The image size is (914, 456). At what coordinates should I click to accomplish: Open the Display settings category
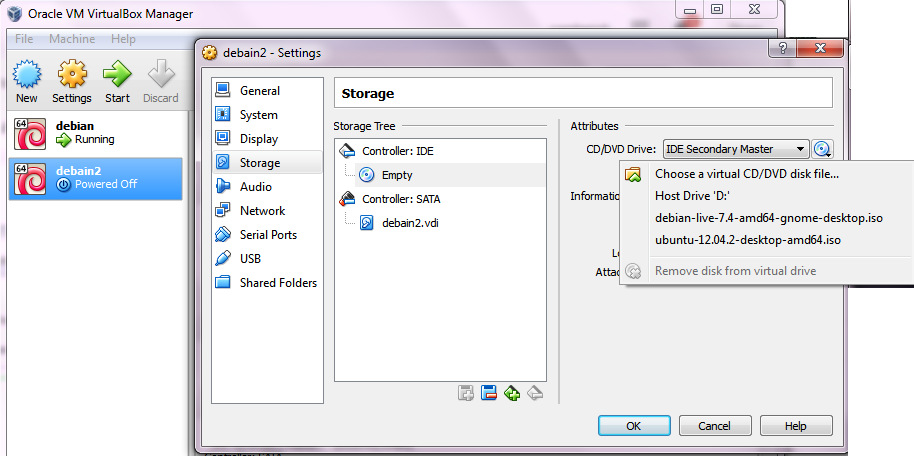click(267, 139)
